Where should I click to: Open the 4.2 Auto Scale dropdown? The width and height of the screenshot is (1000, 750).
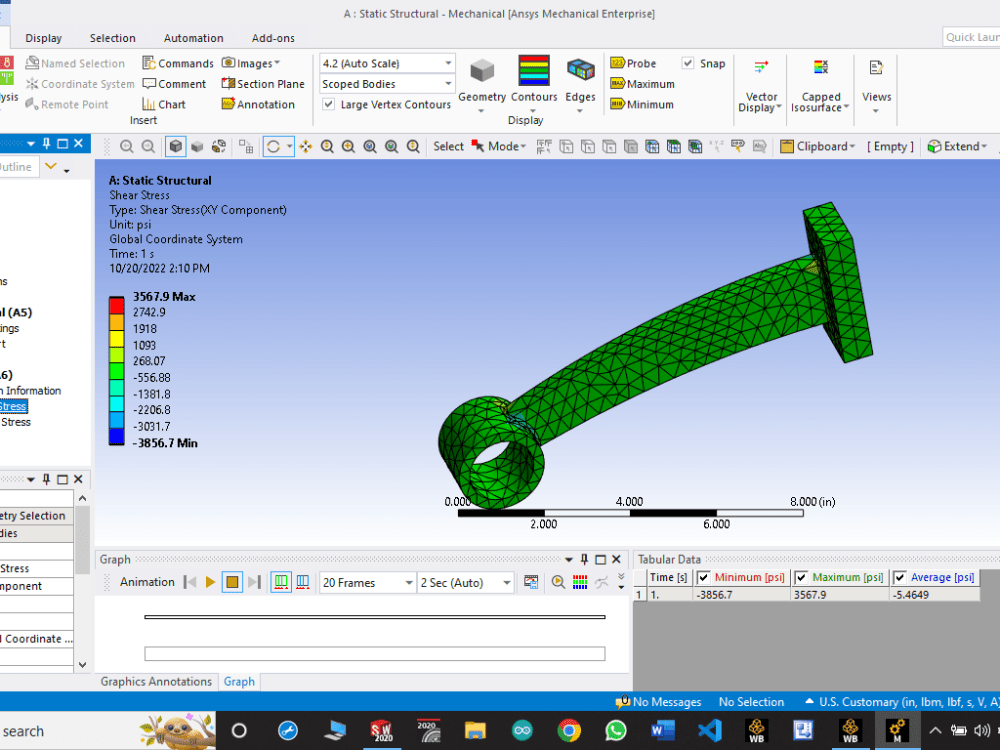point(448,62)
